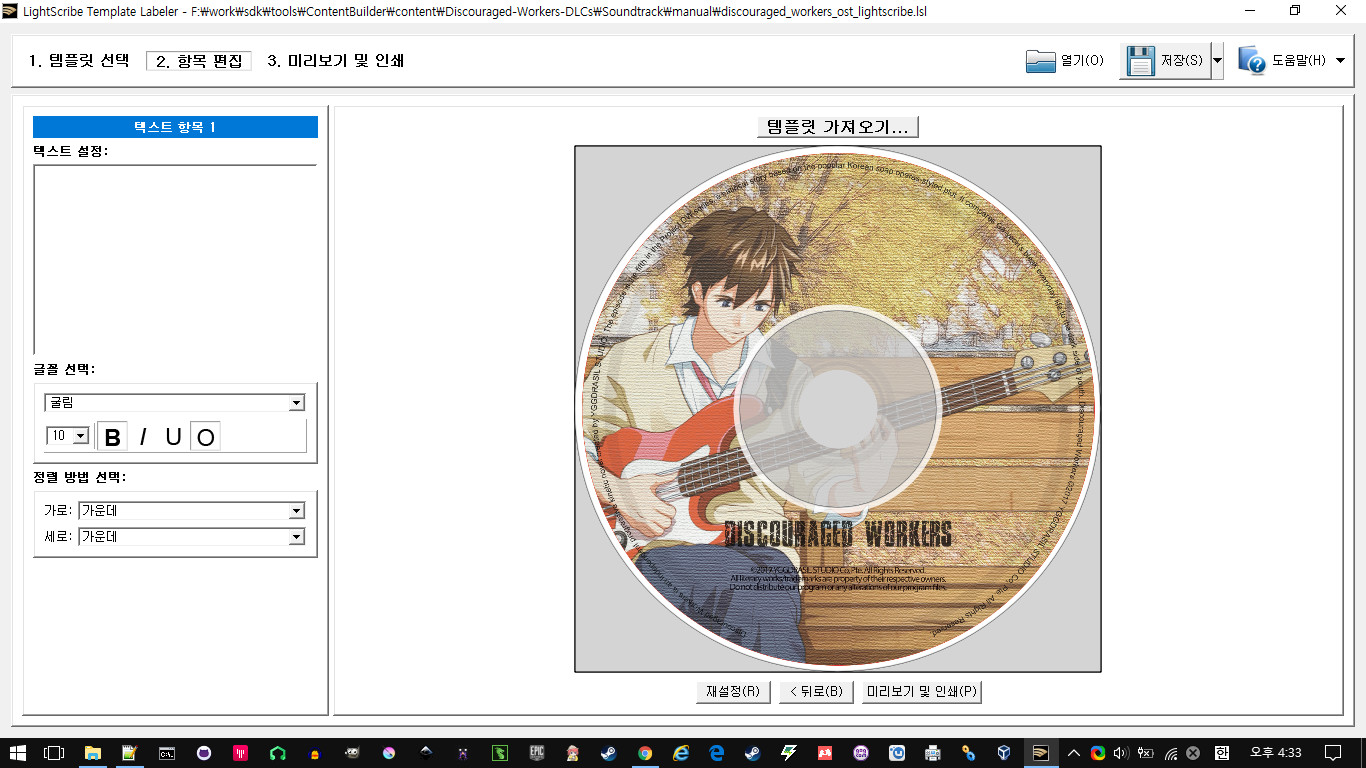Show hidden system tray icons
This screenshot has width=1366, height=768.
[1074, 753]
